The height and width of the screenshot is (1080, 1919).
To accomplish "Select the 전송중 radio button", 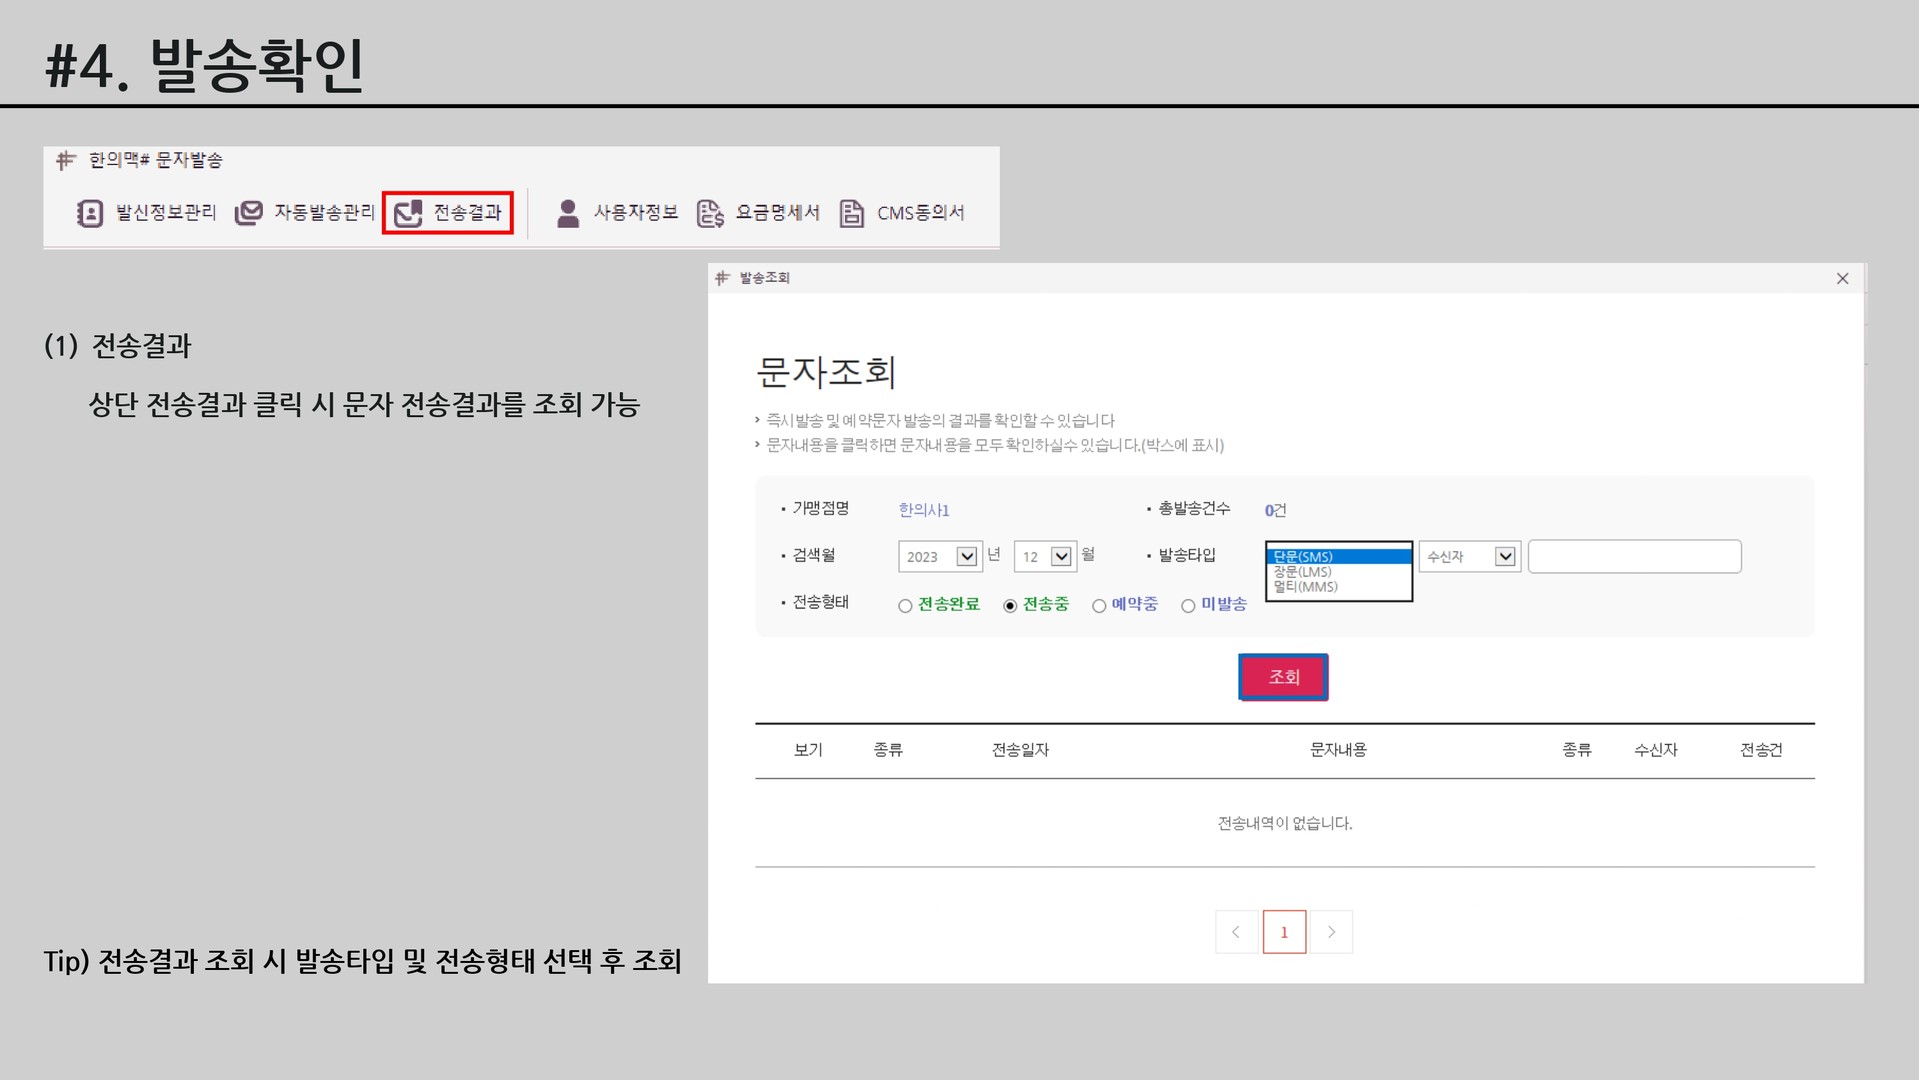I will 1010,606.
